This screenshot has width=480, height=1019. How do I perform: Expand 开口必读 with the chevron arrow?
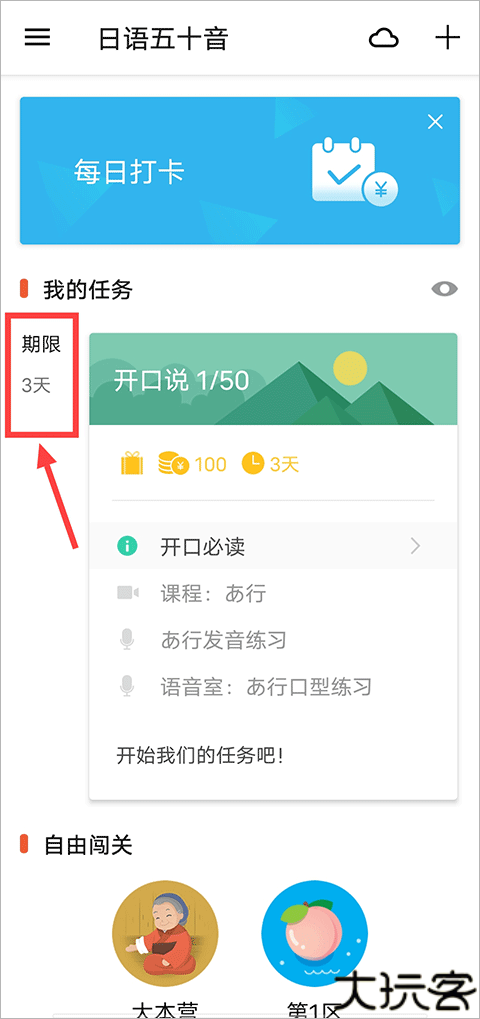(x=416, y=547)
